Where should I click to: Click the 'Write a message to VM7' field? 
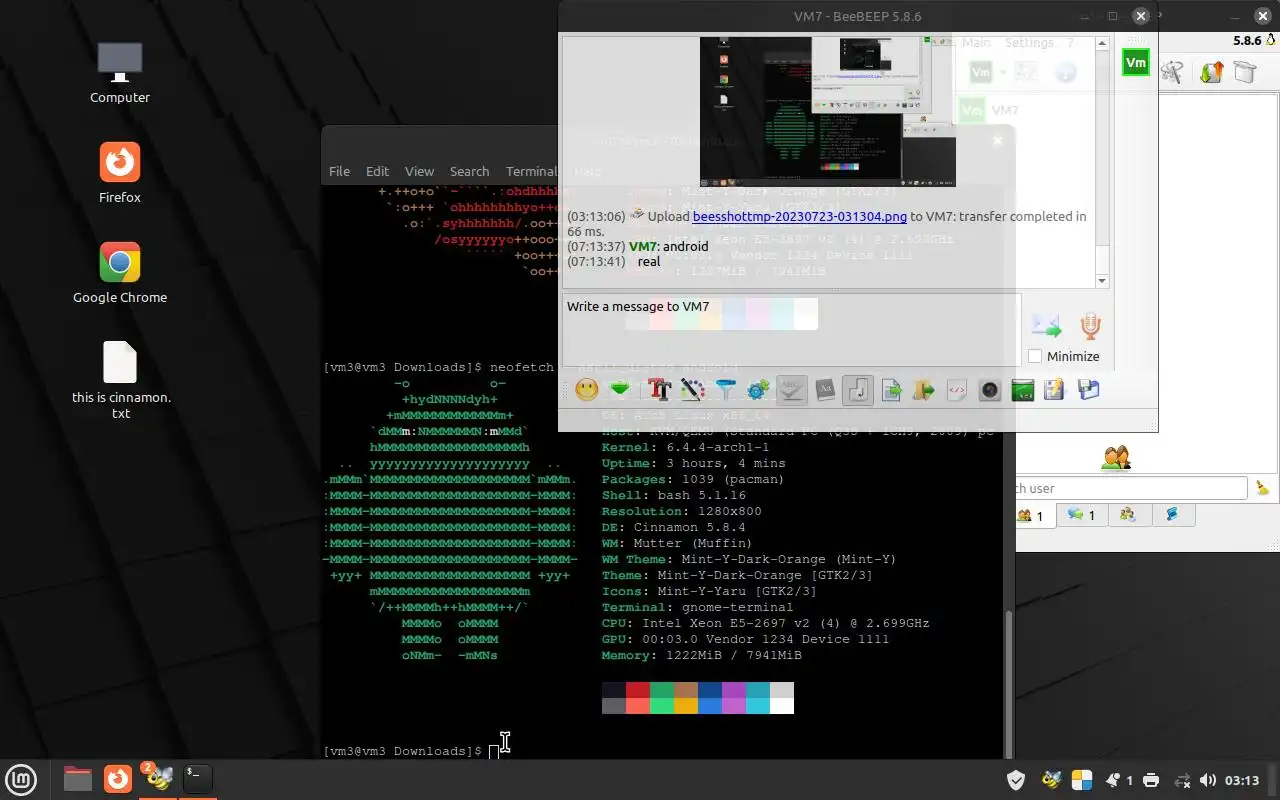[791, 329]
